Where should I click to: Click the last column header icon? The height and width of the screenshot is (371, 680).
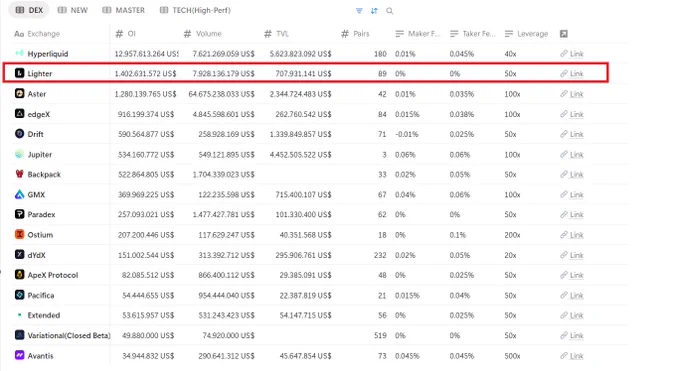point(563,34)
